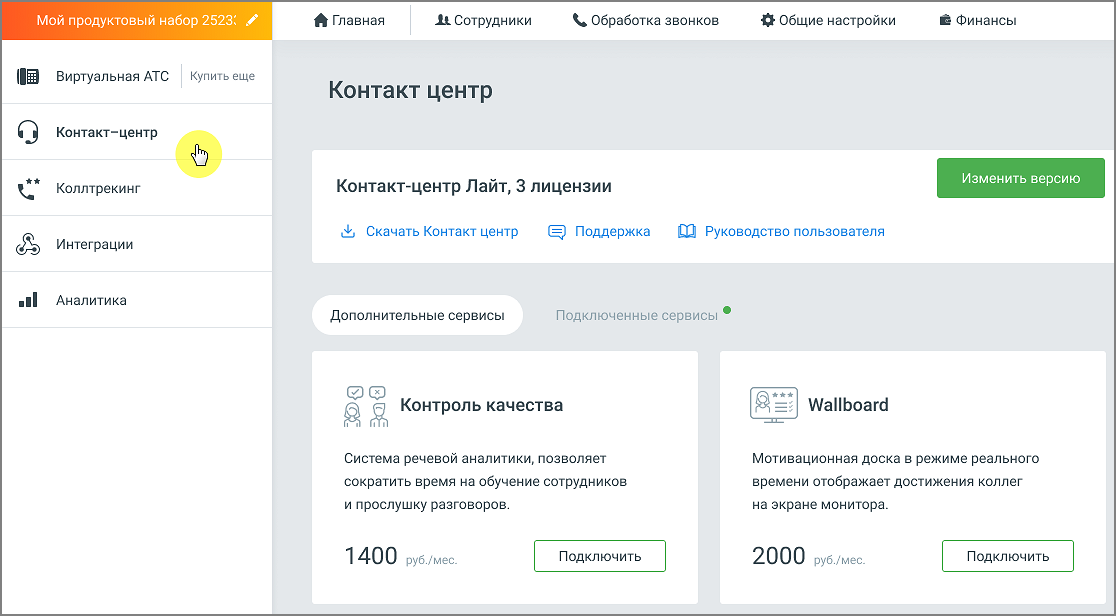This screenshot has width=1116, height=616.
Task: Switch to Подключенные сервисы tab
Action: 636,315
